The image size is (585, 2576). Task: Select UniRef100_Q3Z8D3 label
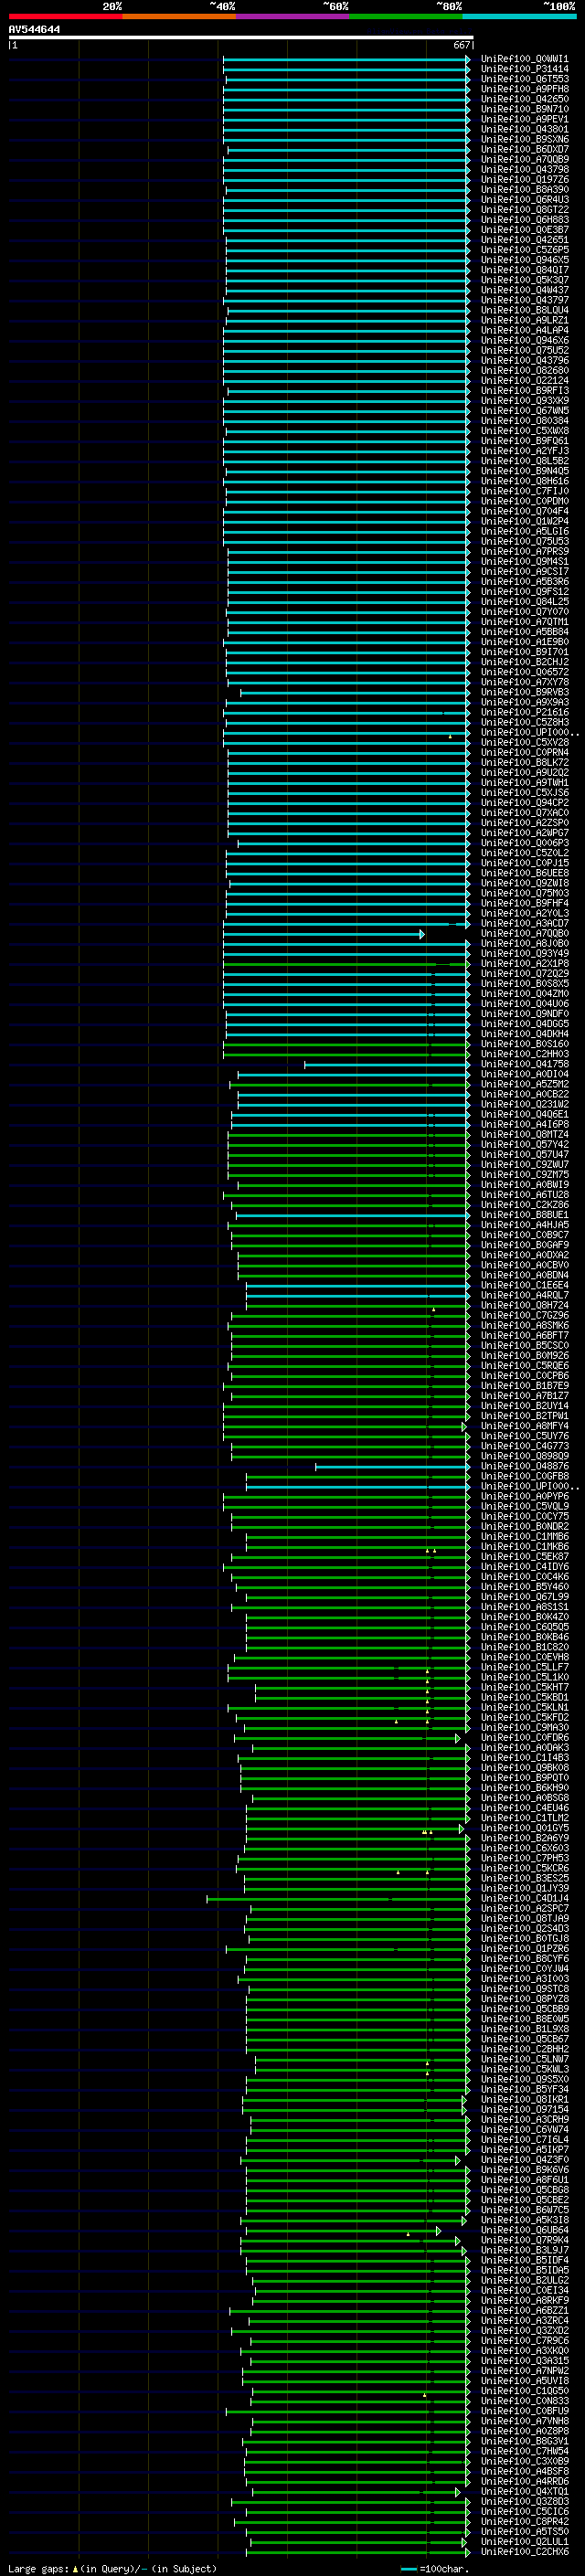tap(525, 2501)
